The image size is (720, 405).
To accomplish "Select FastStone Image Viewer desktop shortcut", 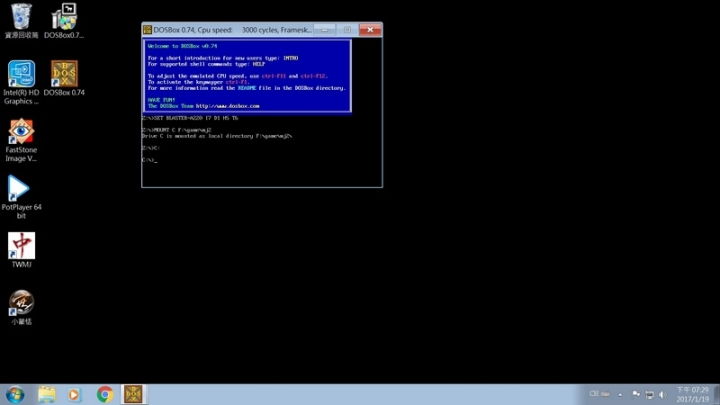I will [21, 140].
